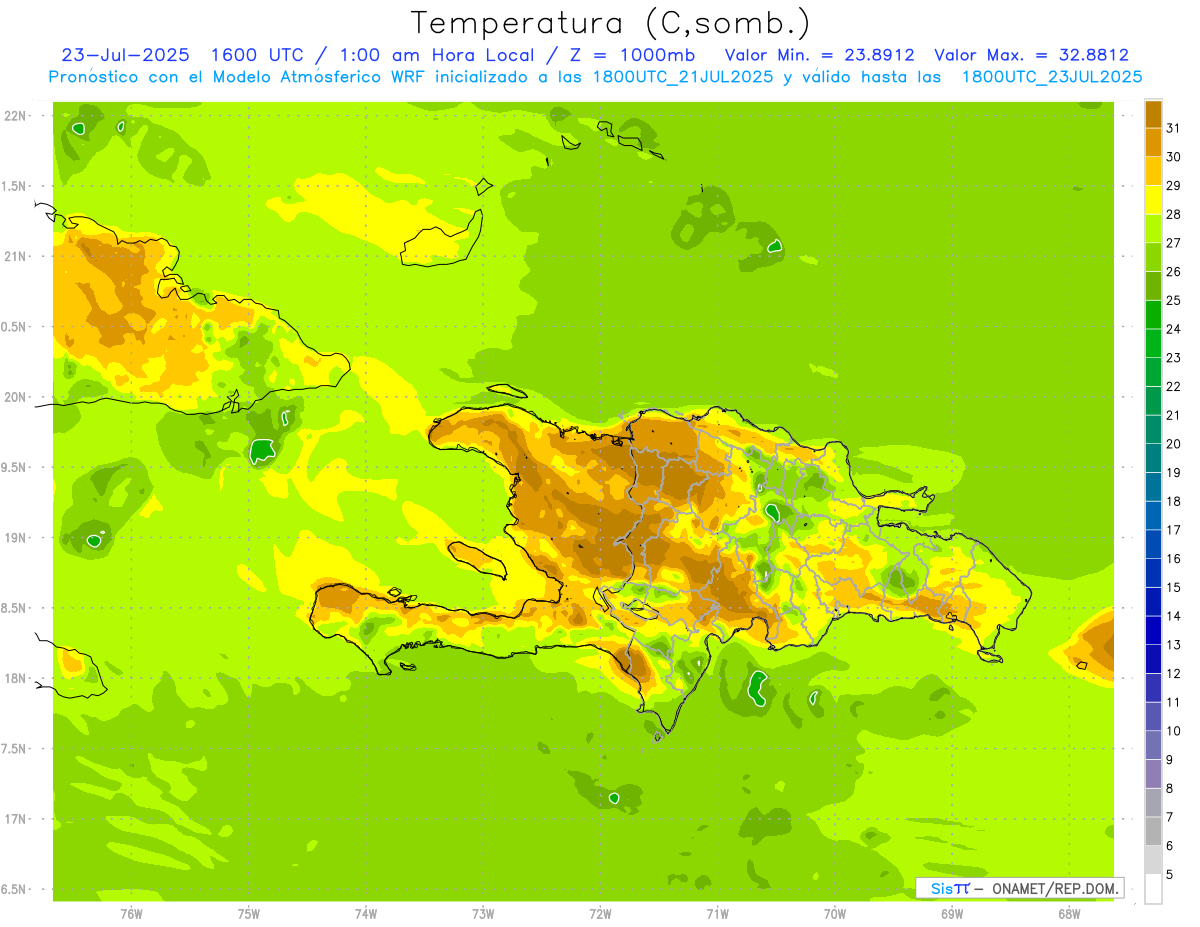Click the legend value "31"
1200x927 pixels.
coord(1173,128)
